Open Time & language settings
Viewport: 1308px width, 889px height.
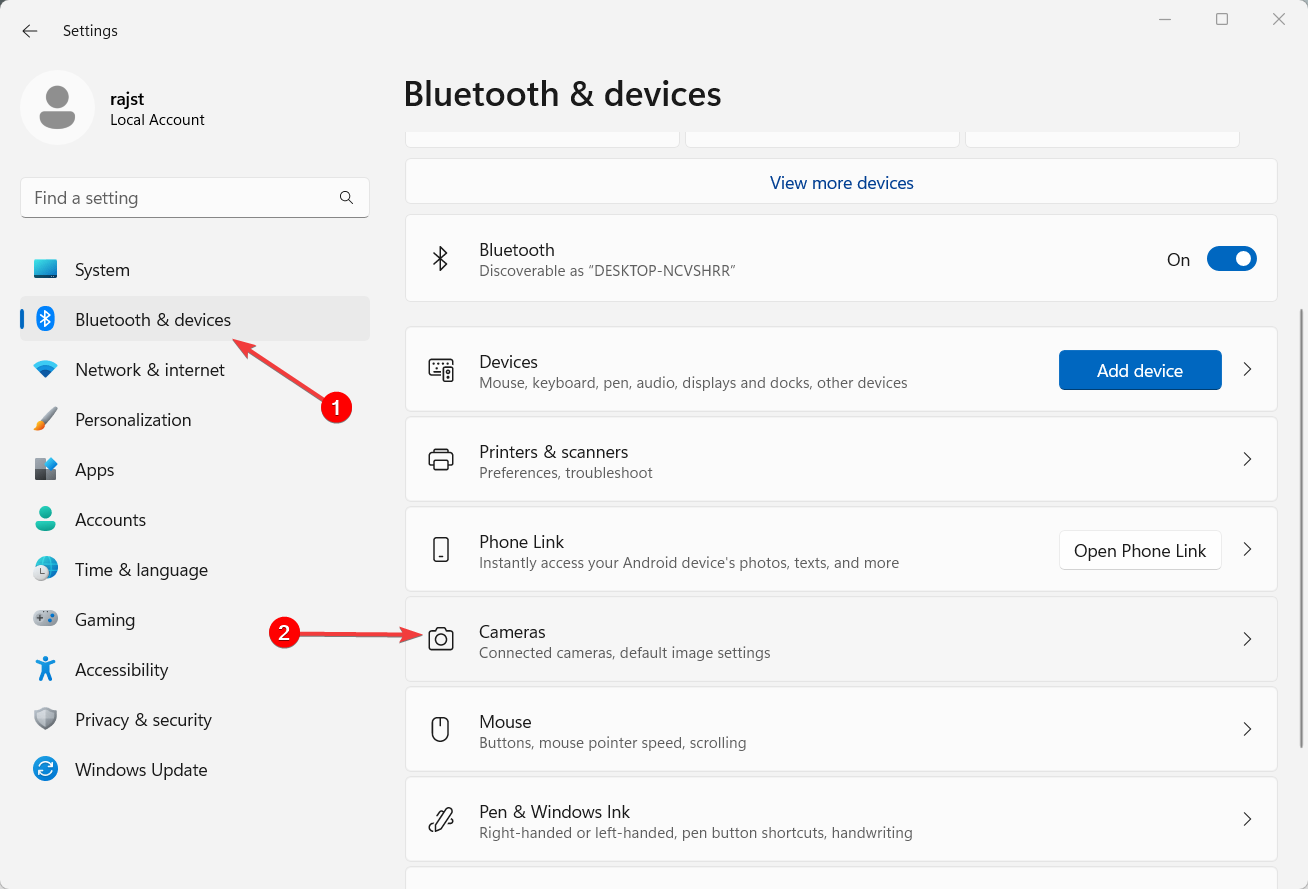tap(195, 569)
